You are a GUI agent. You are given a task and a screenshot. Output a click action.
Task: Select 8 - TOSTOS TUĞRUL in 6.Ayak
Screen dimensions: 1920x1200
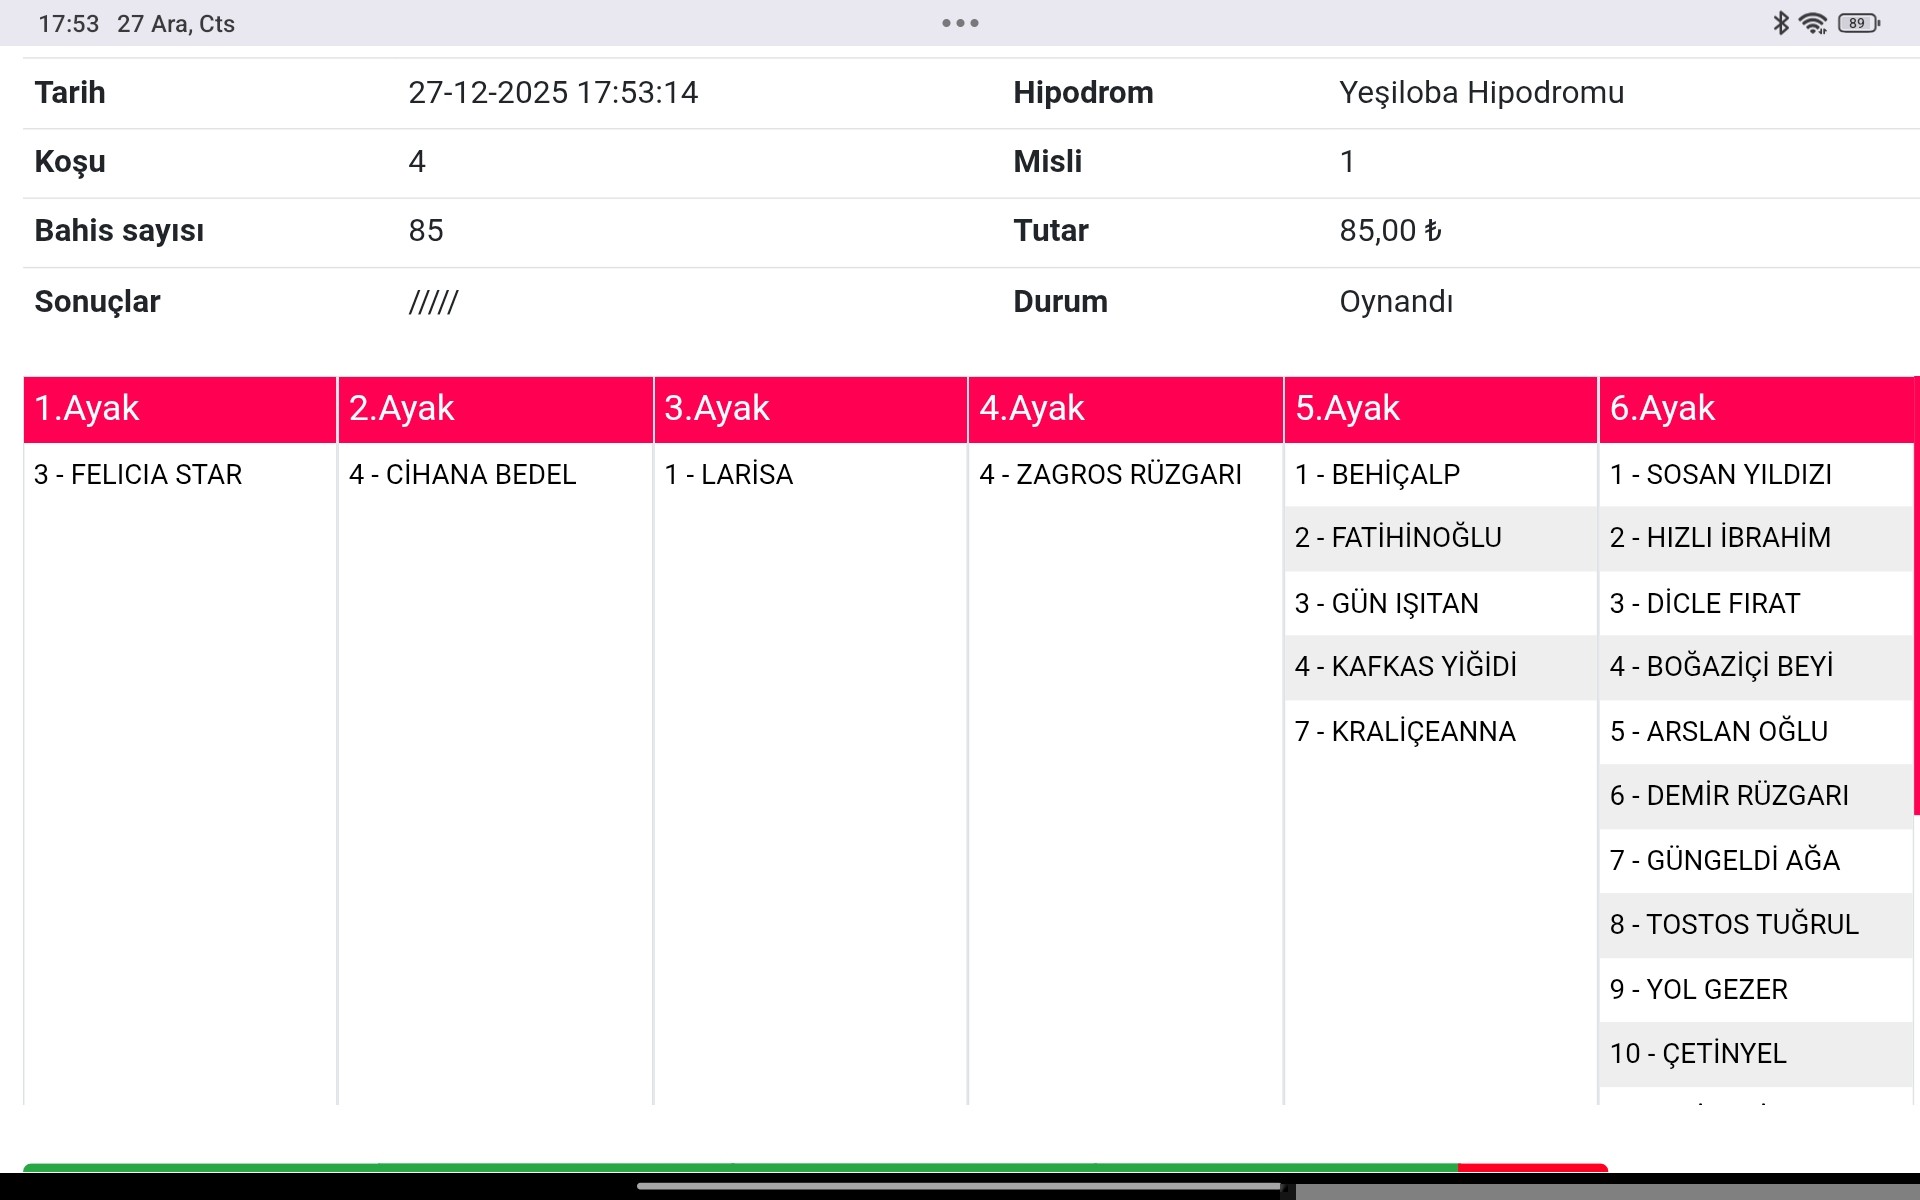1734,925
